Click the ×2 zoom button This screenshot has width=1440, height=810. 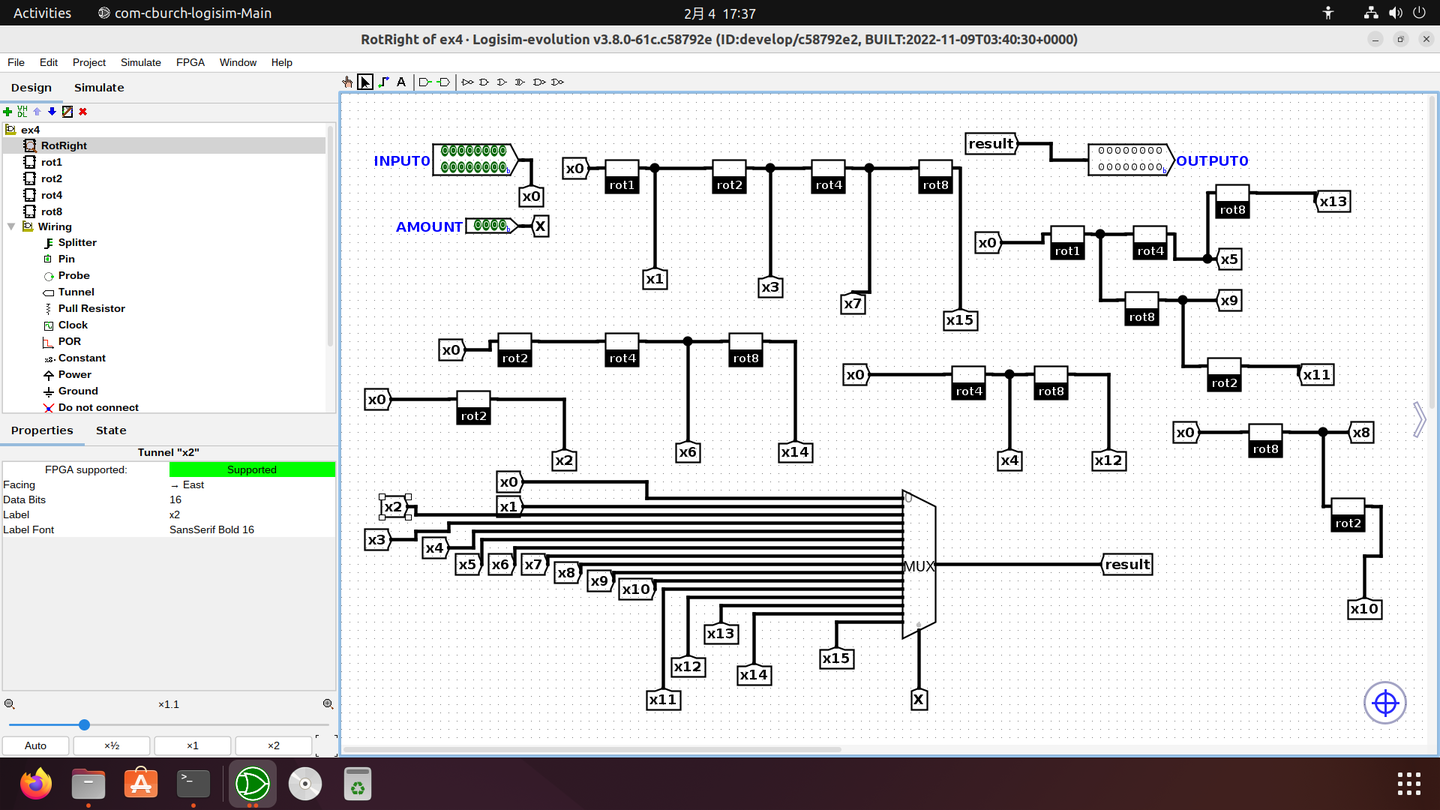tap(272, 745)
